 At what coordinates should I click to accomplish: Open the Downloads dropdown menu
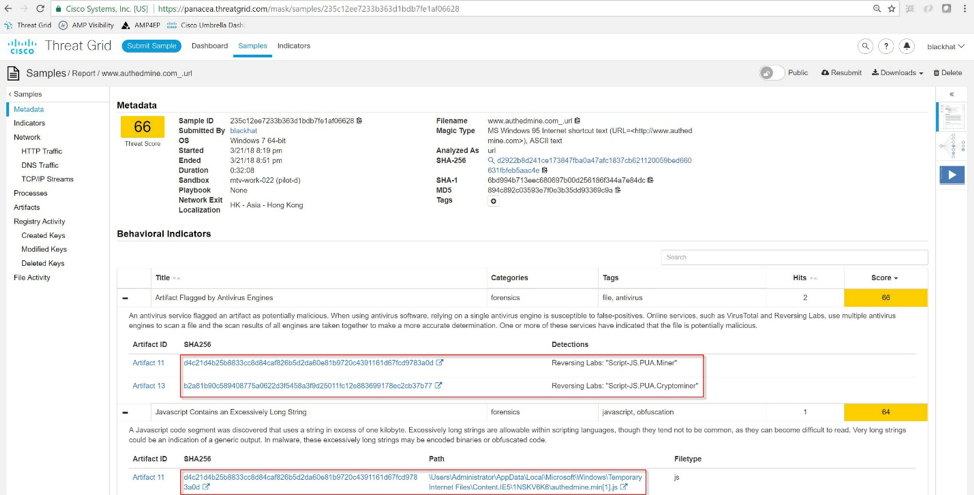point(897,73)
